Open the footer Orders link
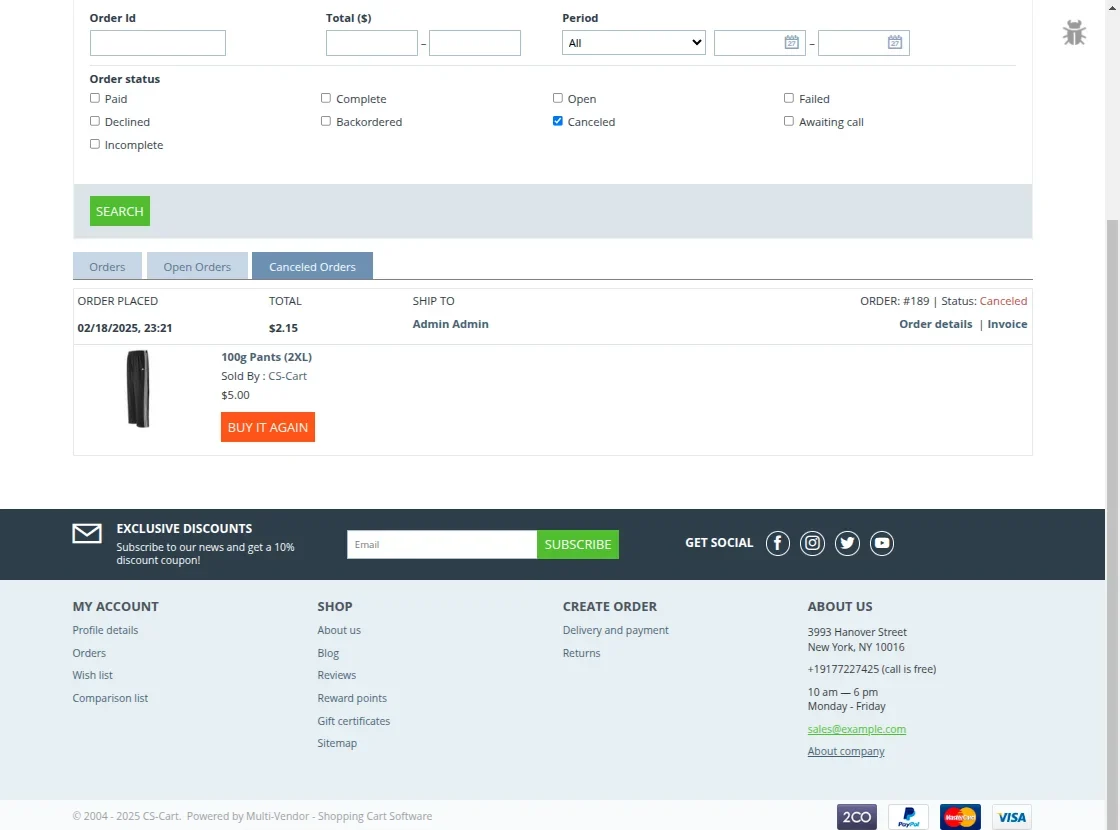Screen dimensions: 1120x830 click(89, 653)
